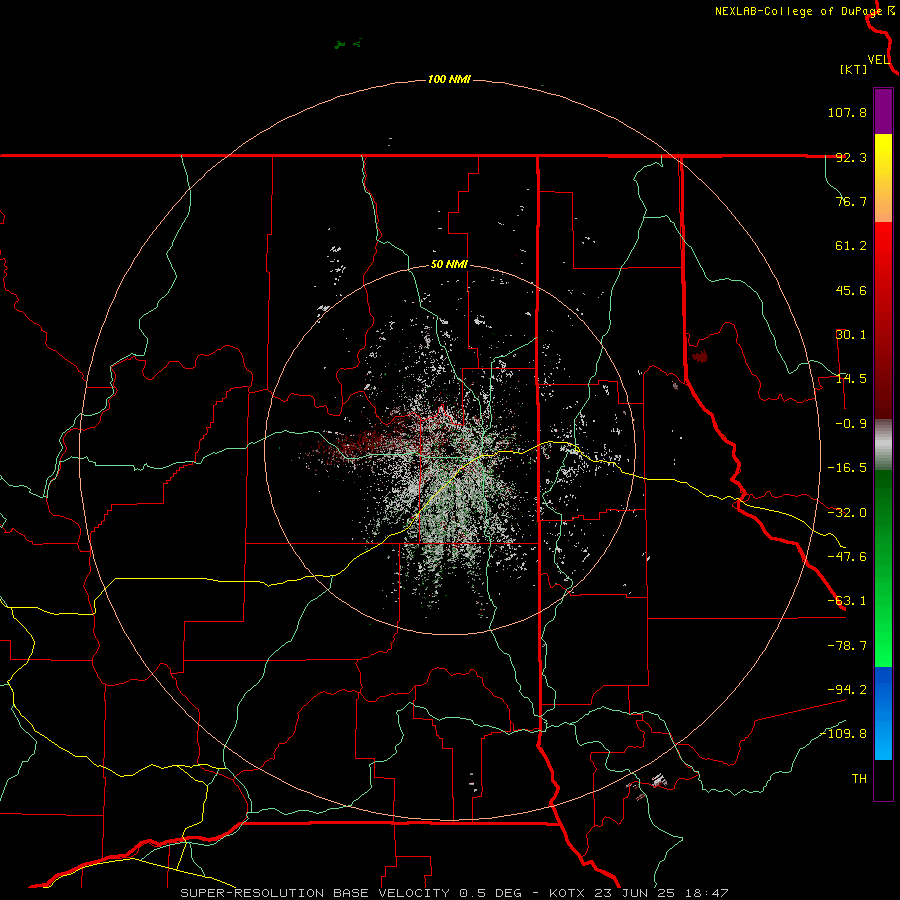Click the 61.2 legend value
900x900 pixels.
[x=851, y=246]
